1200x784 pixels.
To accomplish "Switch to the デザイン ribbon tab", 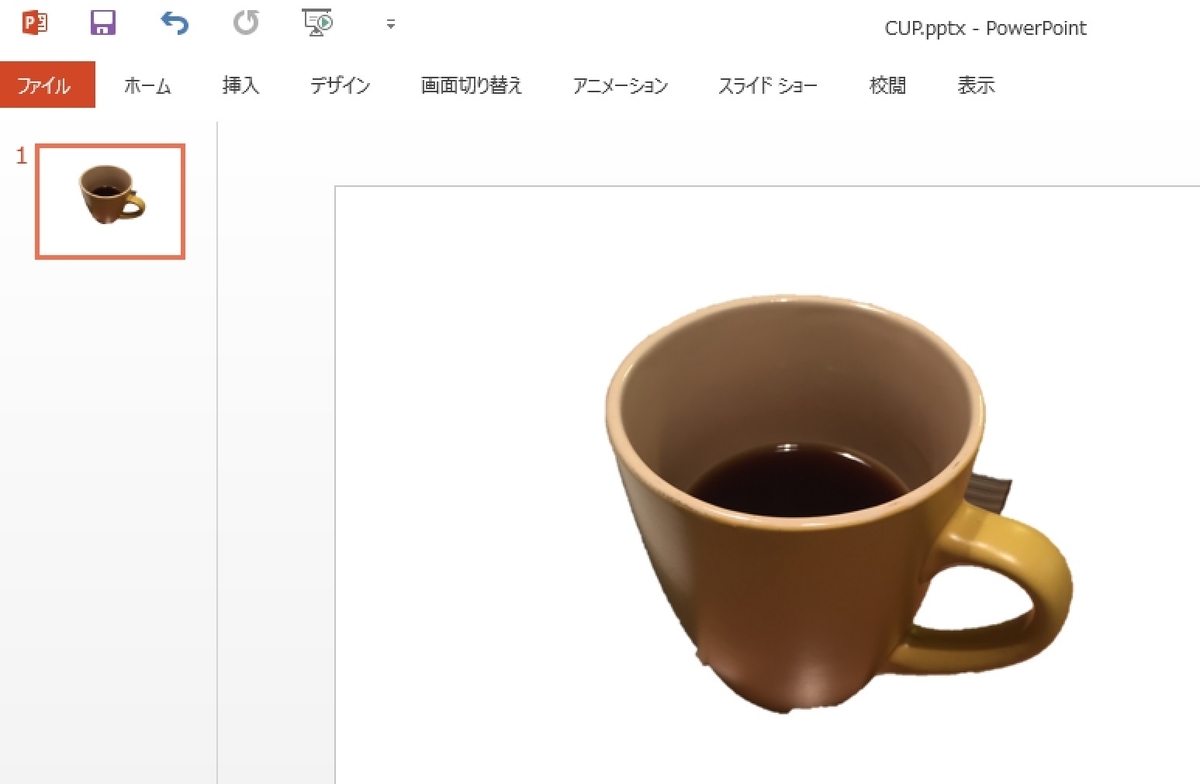I will pyautogui.click(x=340, y=86).
